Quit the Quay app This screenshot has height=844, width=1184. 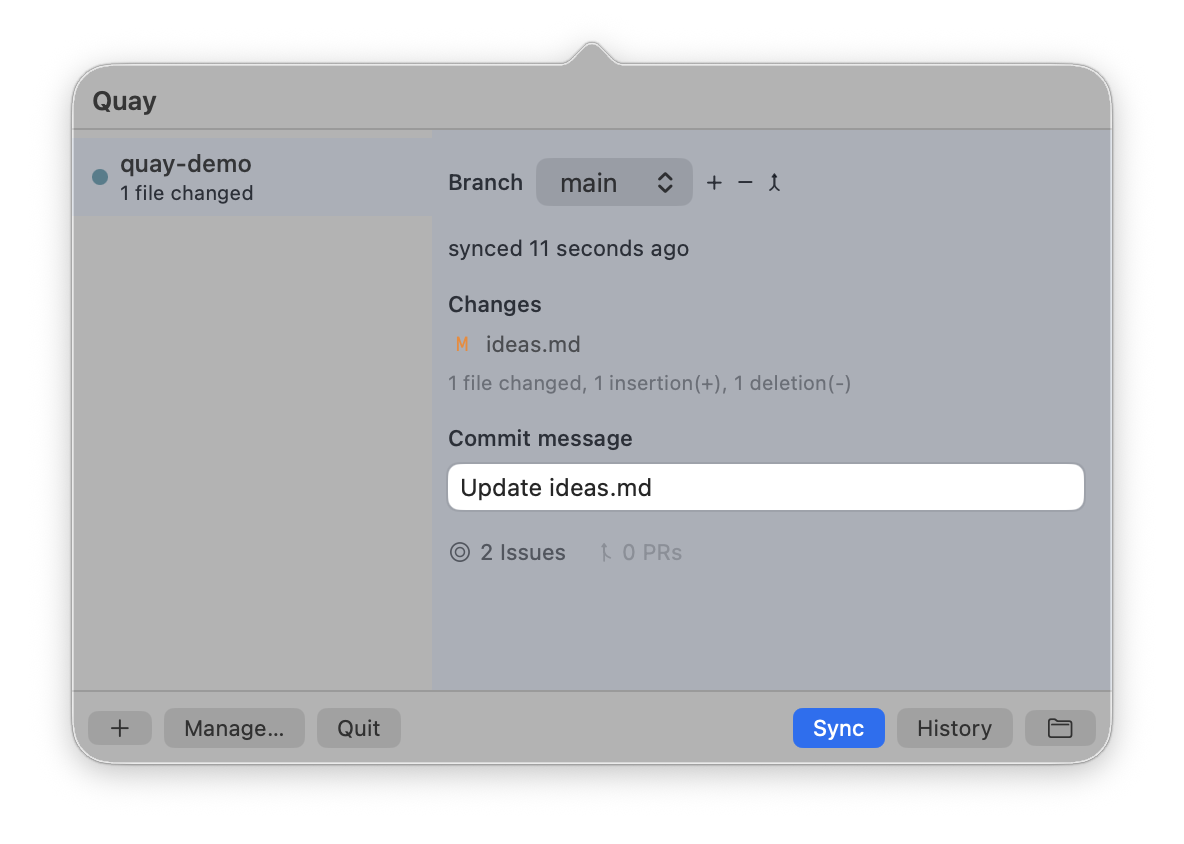coord(358,728)
